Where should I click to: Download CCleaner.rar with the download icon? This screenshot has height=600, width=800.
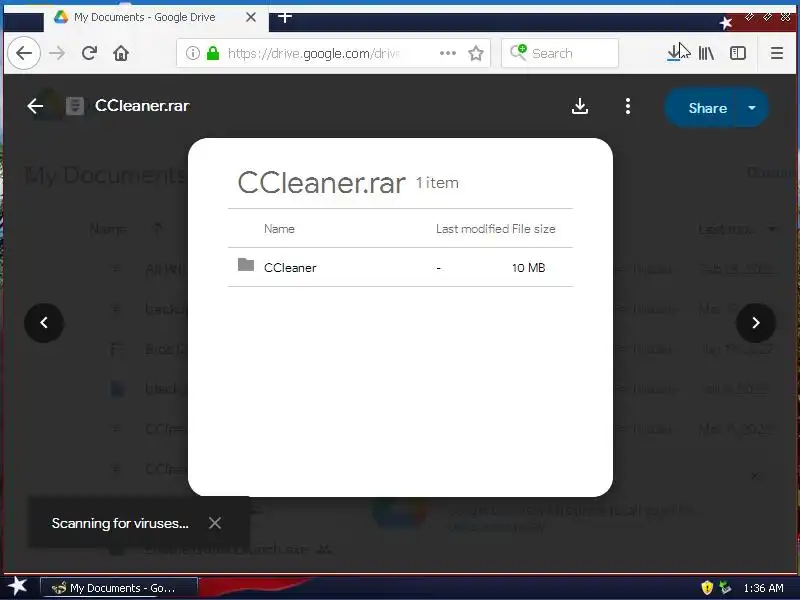tap(580, 106)
